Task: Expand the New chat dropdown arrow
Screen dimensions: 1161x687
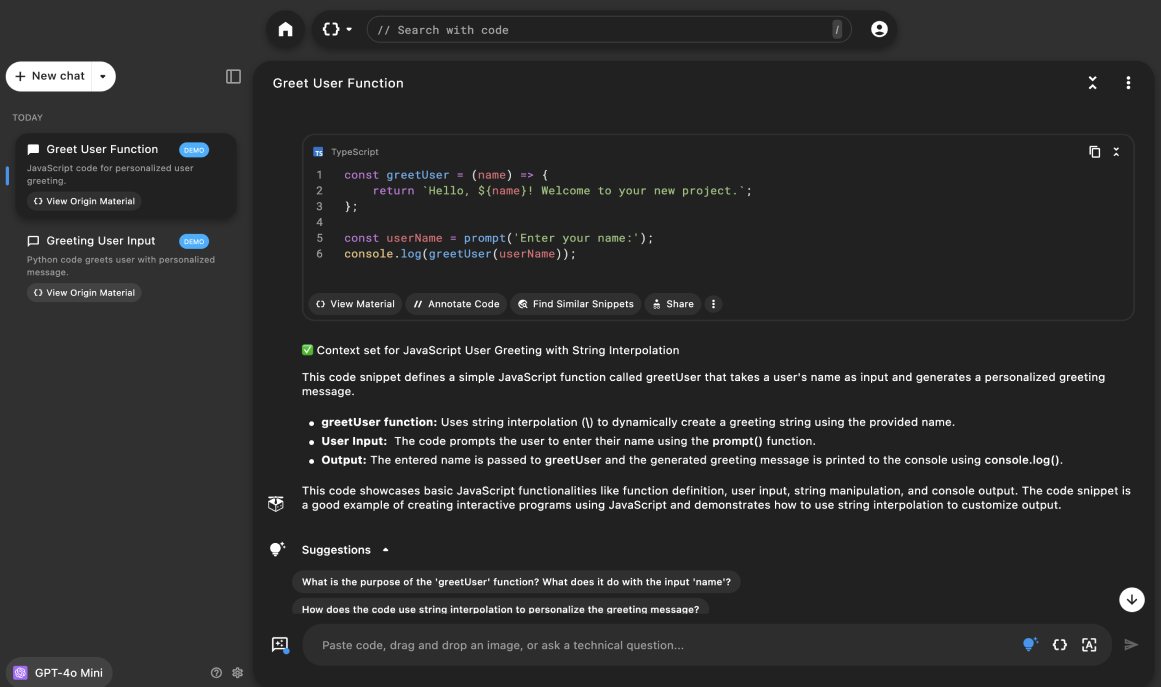Action: pyautogui.click(x=103, y=76)
